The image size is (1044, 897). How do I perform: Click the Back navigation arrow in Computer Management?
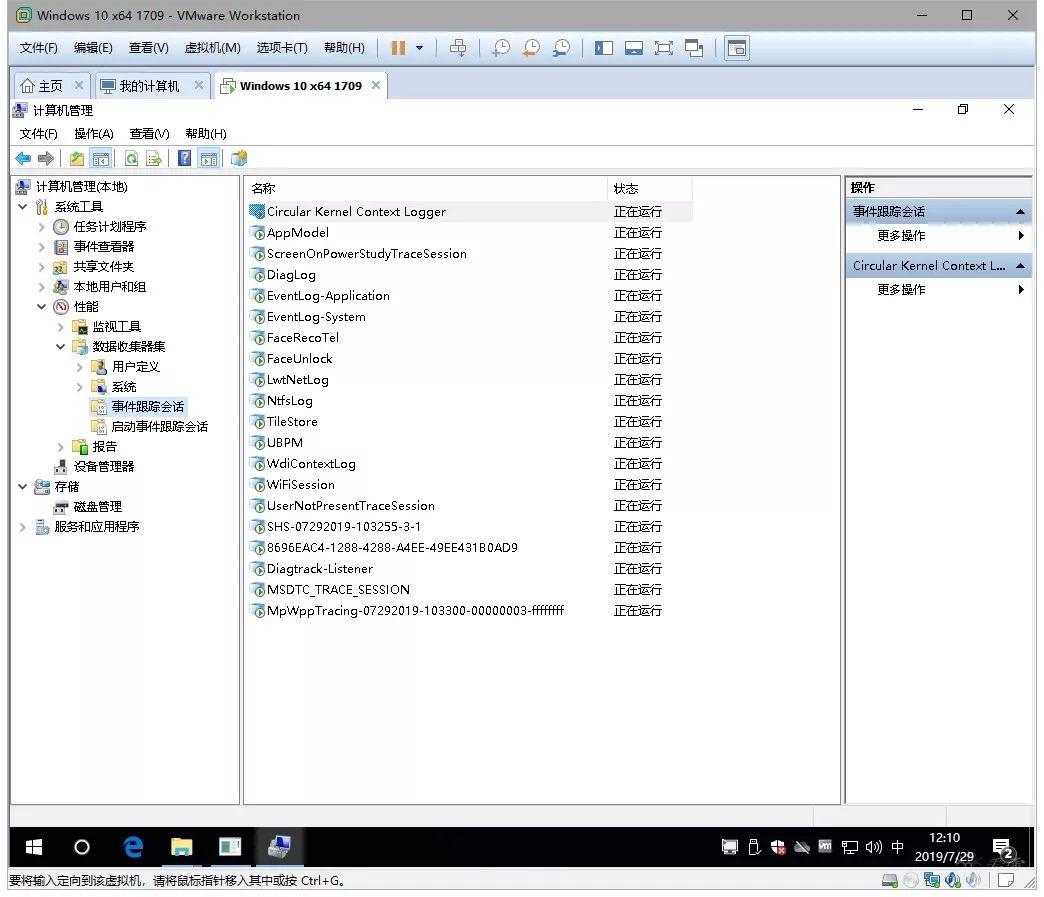coord(23,157)
